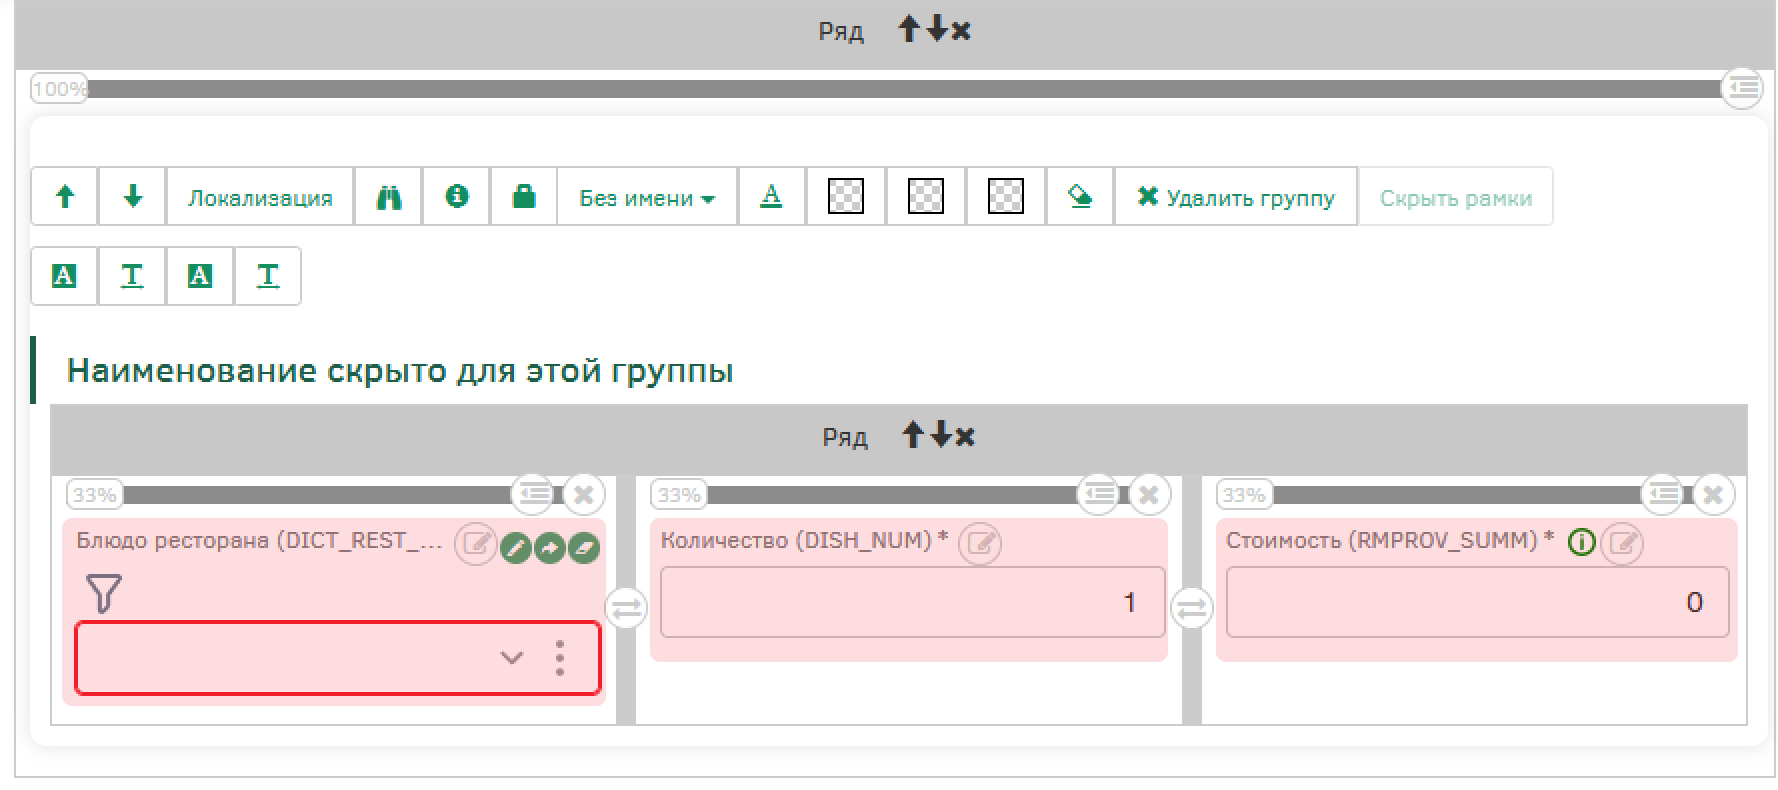1778x790 pixels.
Task: Click the filter funnel icon under Блюдо ресторана
Action: [x=104, y=593]
